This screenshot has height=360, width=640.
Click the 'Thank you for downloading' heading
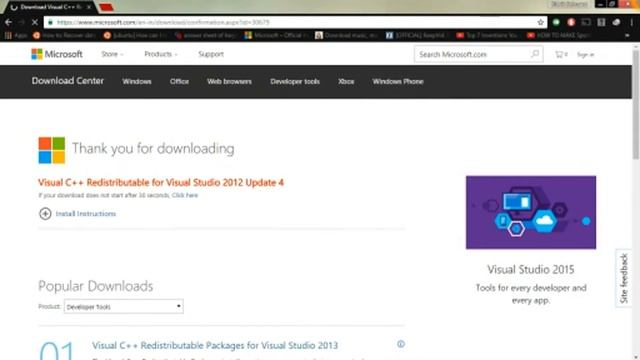pyautogui.click(x=153, y=149)
